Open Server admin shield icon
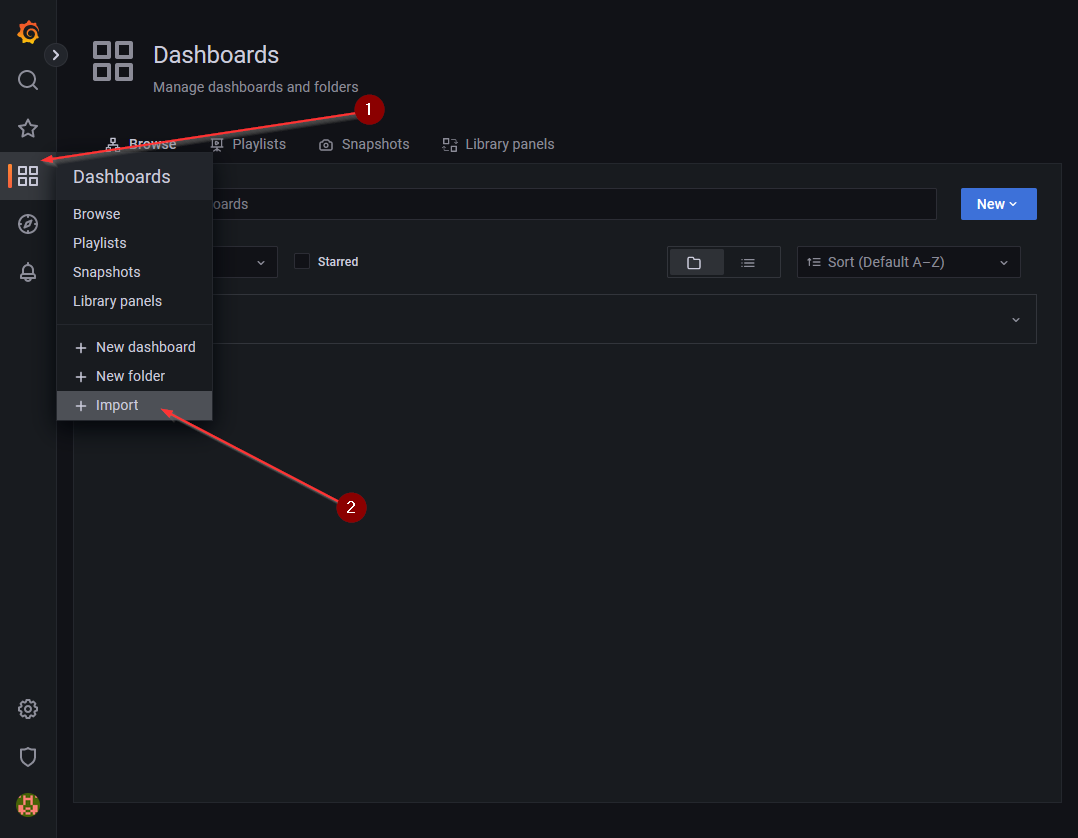The height and width of the screenshot is (838, 1078). (28, 757)
